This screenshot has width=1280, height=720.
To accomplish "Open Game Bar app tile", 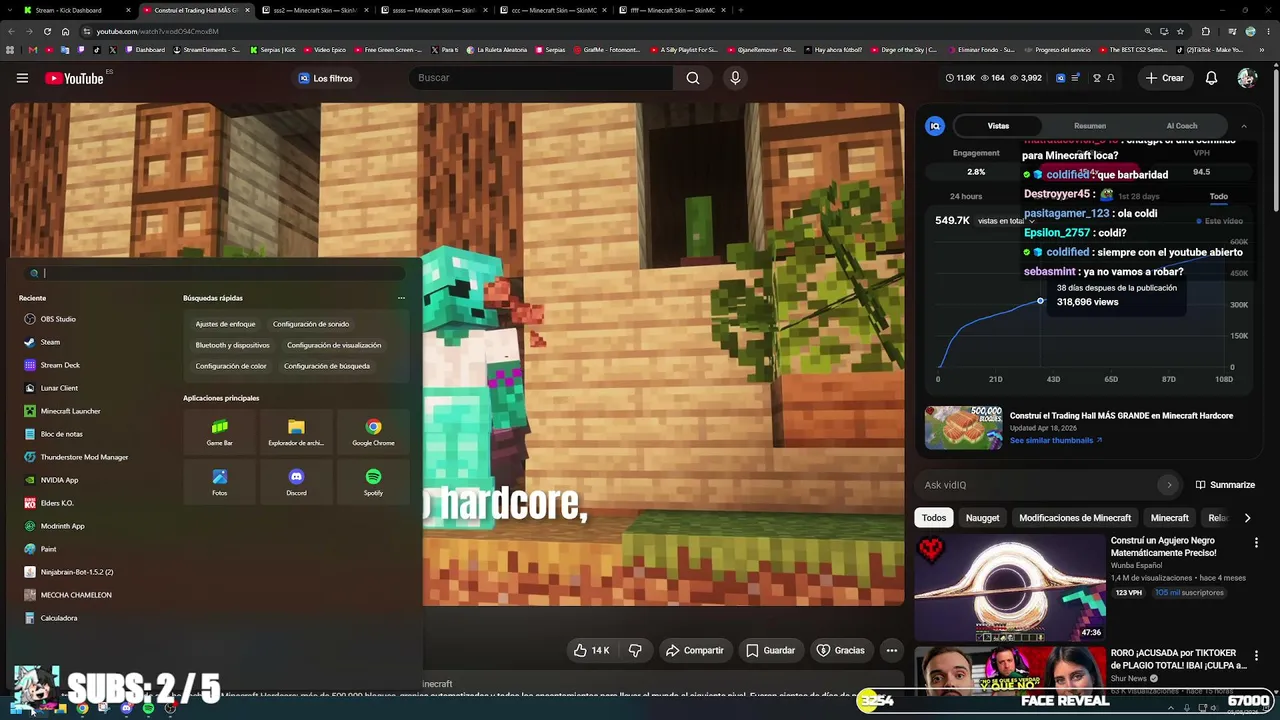I will click(219, 432).
